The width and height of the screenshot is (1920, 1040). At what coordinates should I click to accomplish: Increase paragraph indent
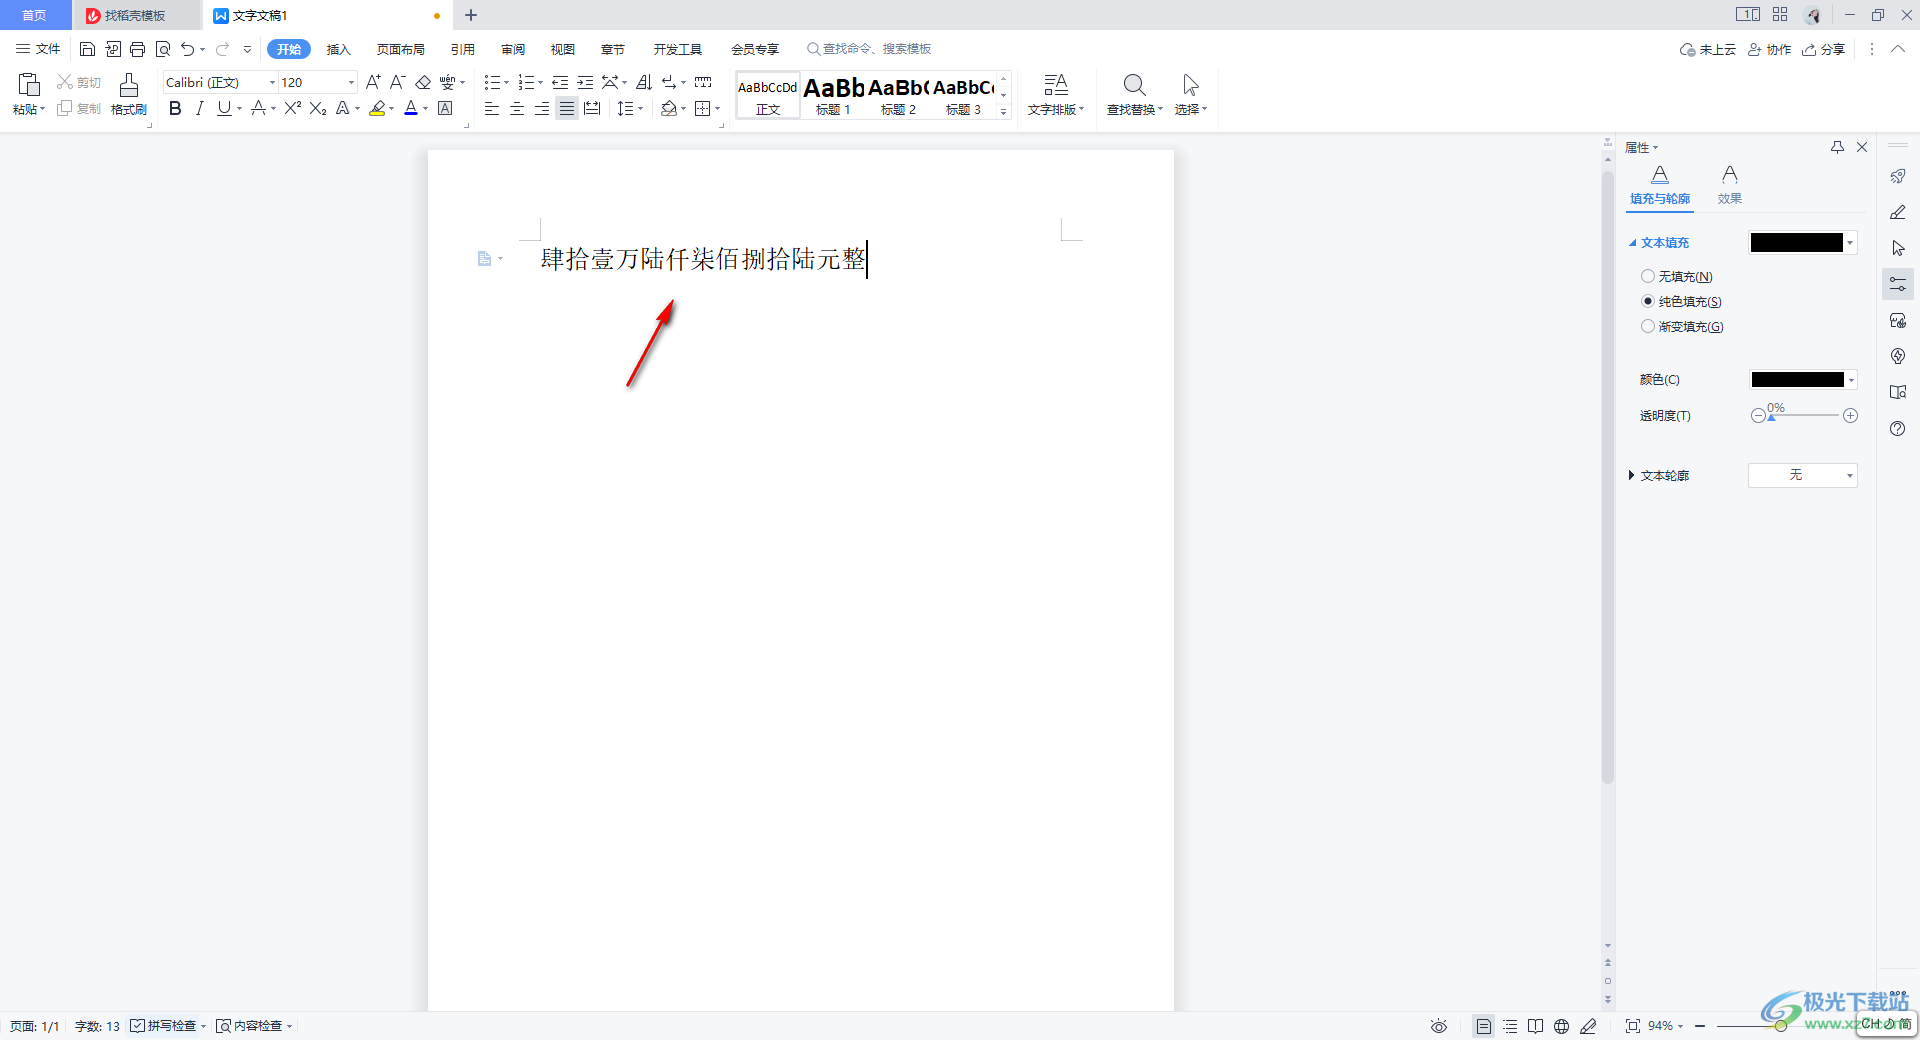(585, 82)
